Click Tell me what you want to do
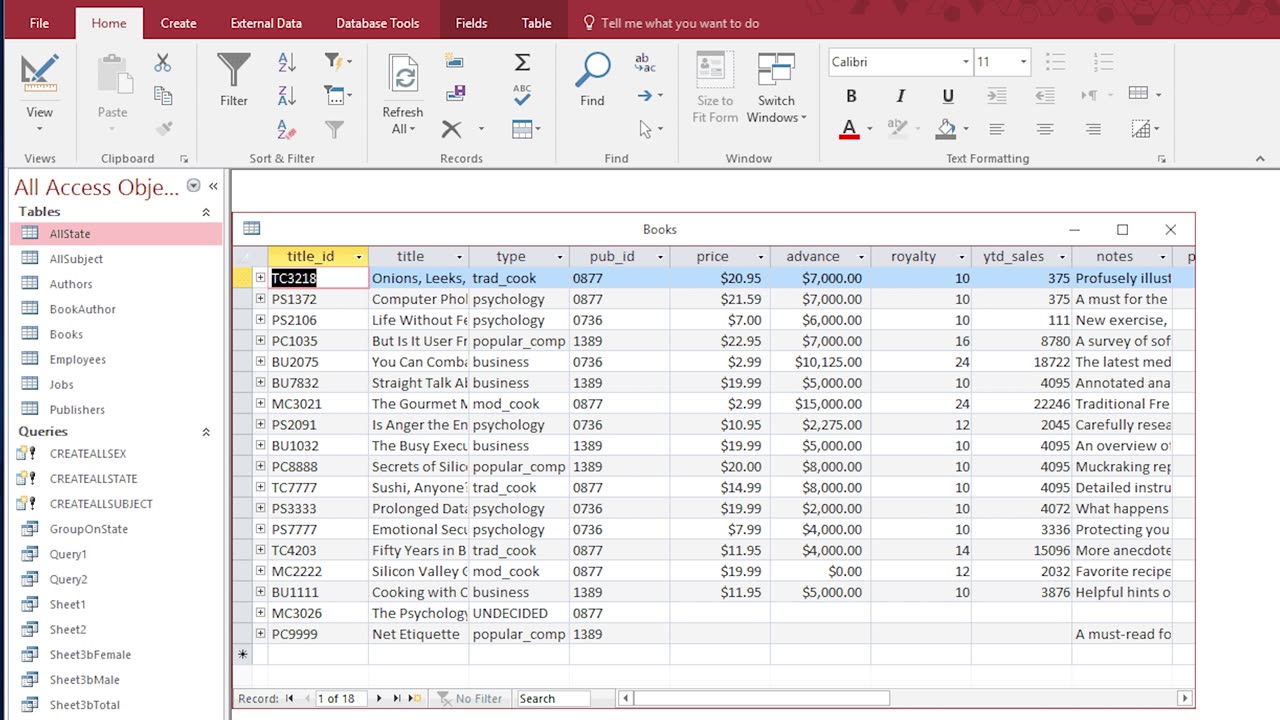The width and height of the screenshot is (1280, 720). point(680,23)
